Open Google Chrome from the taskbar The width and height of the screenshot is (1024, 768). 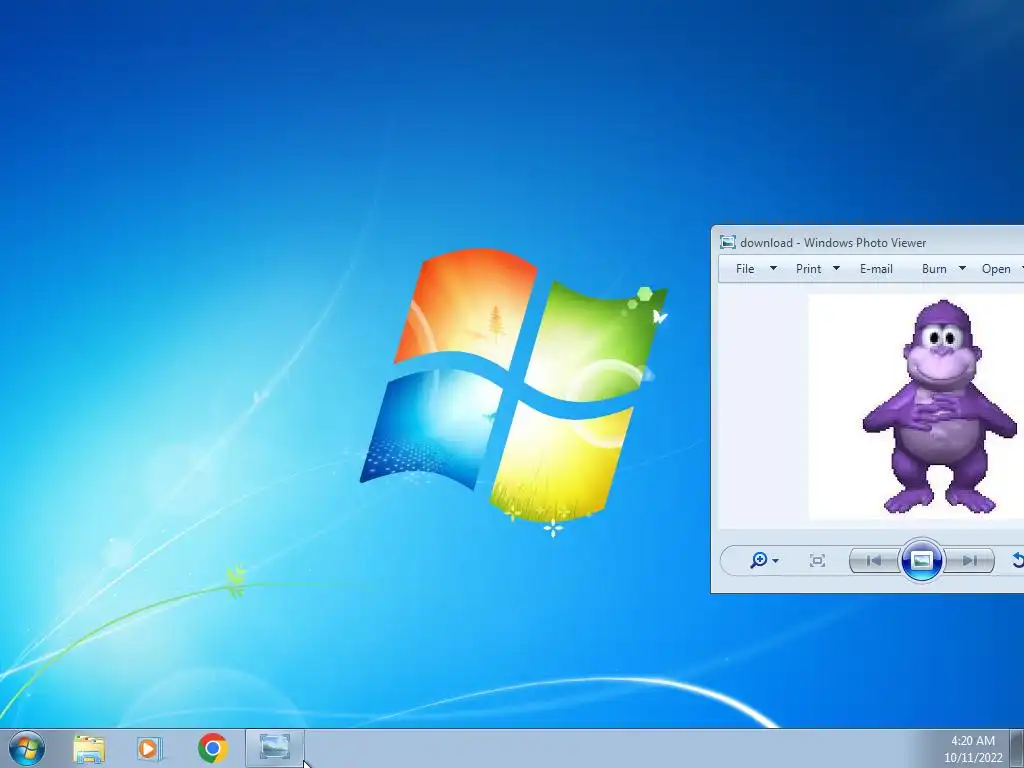tap(212, 748)
